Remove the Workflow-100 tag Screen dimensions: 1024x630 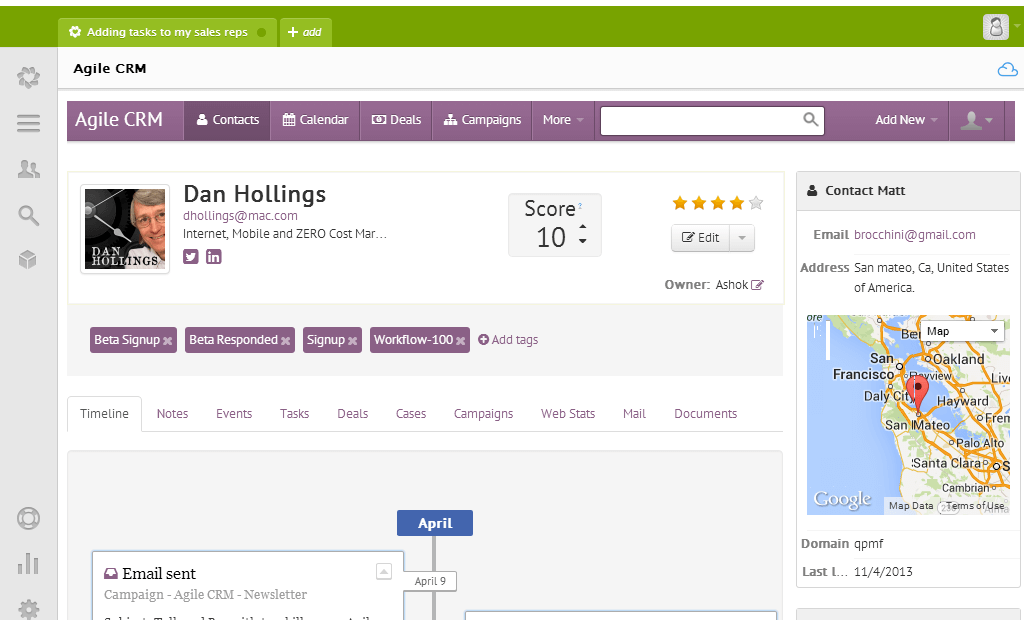click(x=460, y=341)
